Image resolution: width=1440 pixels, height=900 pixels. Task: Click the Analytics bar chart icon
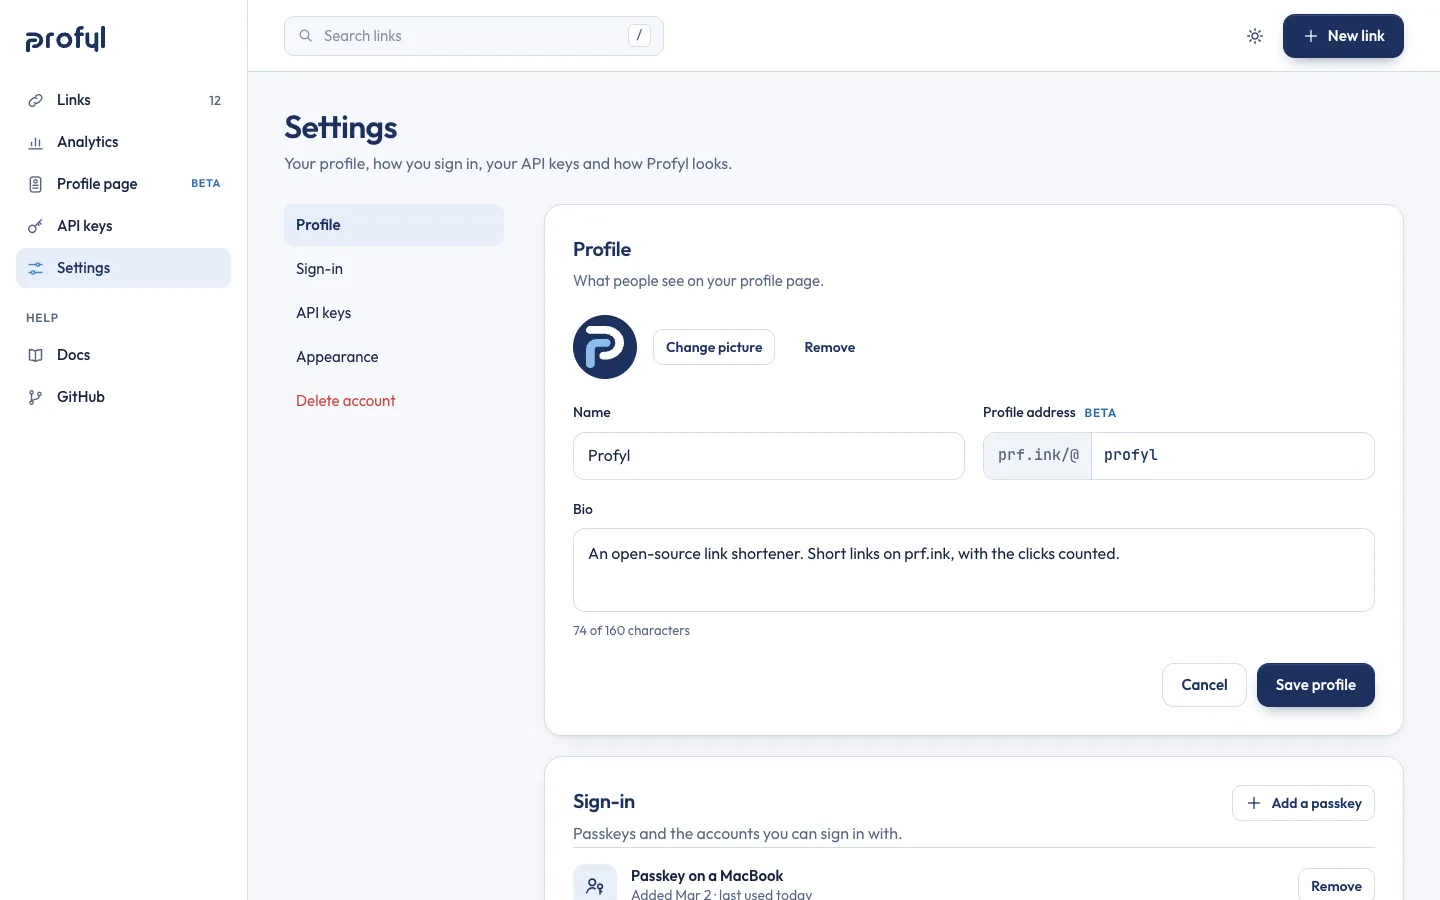coord(35,142)
